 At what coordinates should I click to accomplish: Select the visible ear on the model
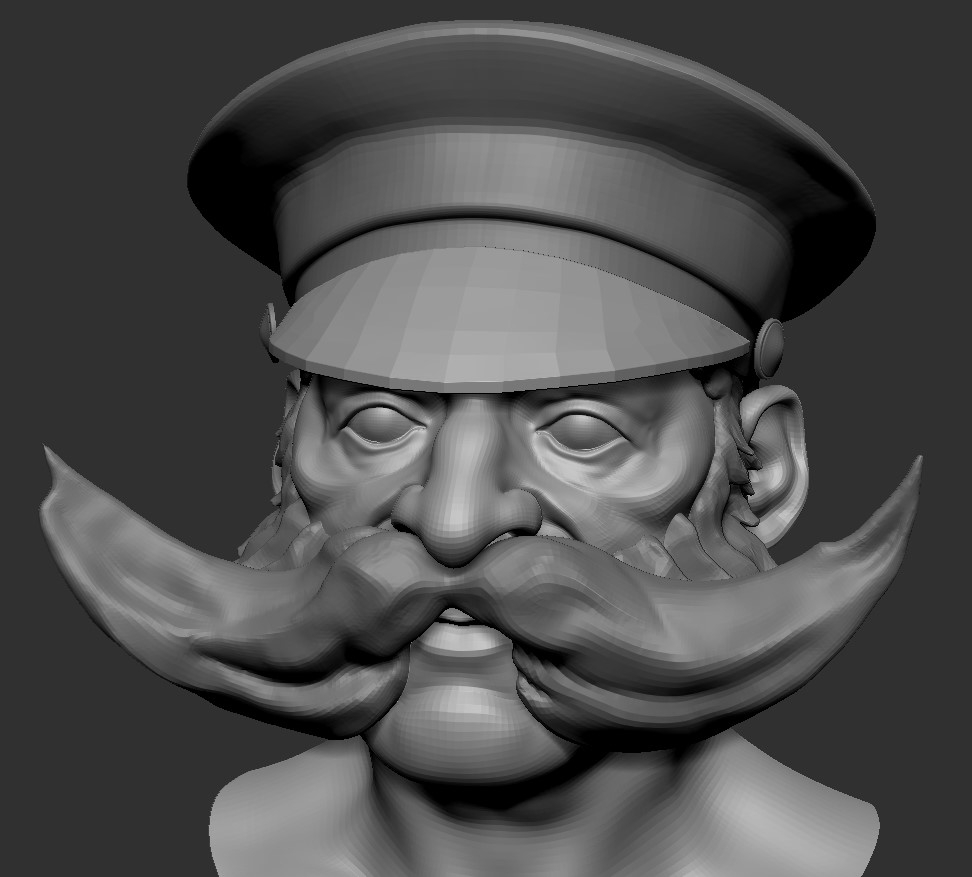tap(775, 450)
